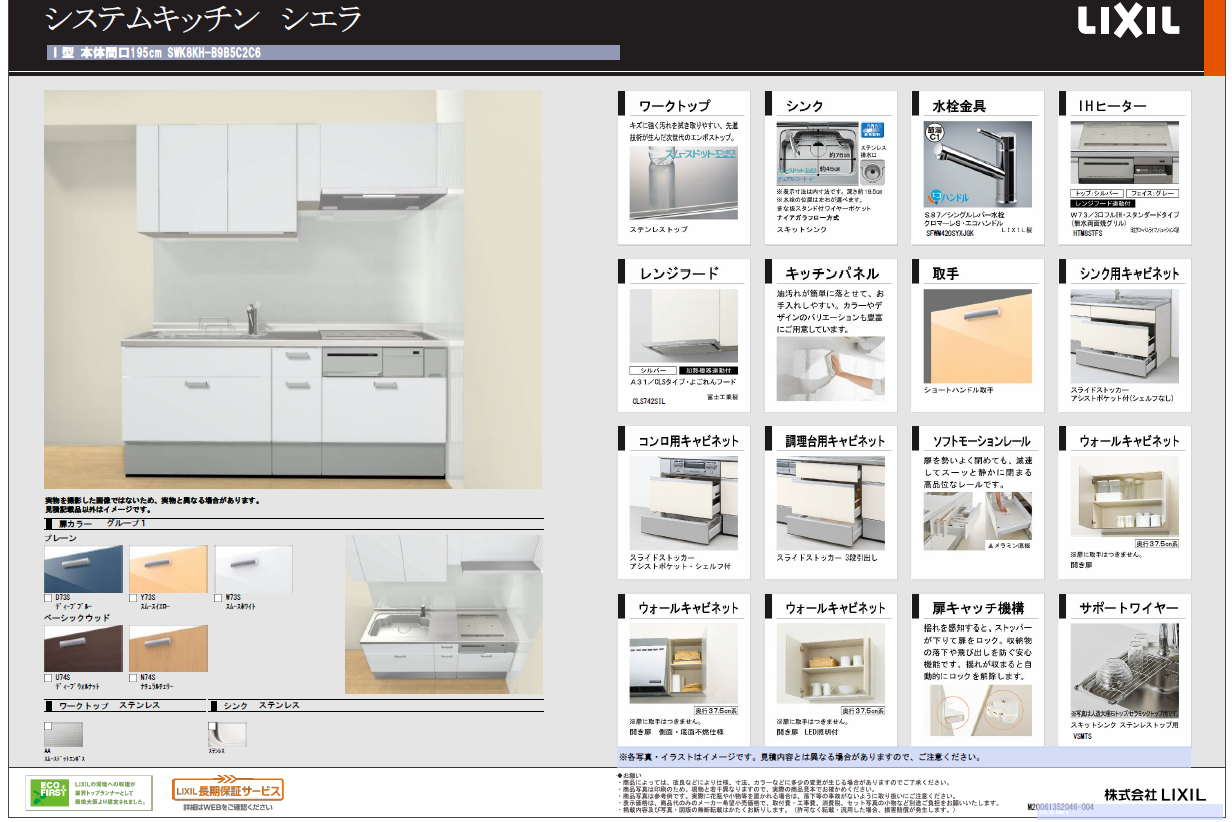The height and width of the screenshot is (822, 1232).
Task: View the 水栓金具 faucet photo
Action: click(x=978, y=164)
